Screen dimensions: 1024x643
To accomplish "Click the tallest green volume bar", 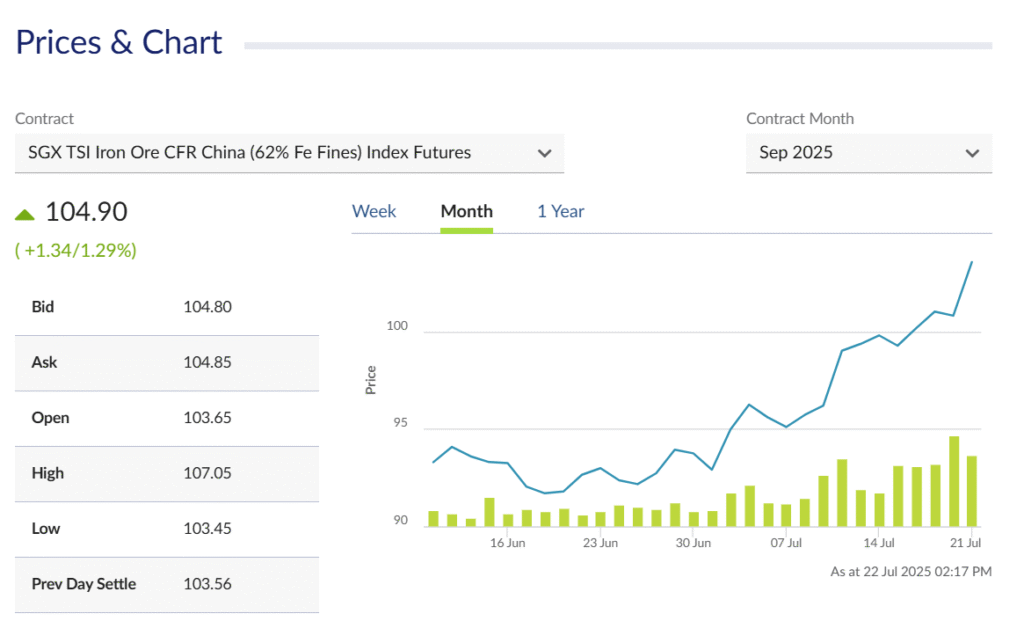I will pos(954,481).
